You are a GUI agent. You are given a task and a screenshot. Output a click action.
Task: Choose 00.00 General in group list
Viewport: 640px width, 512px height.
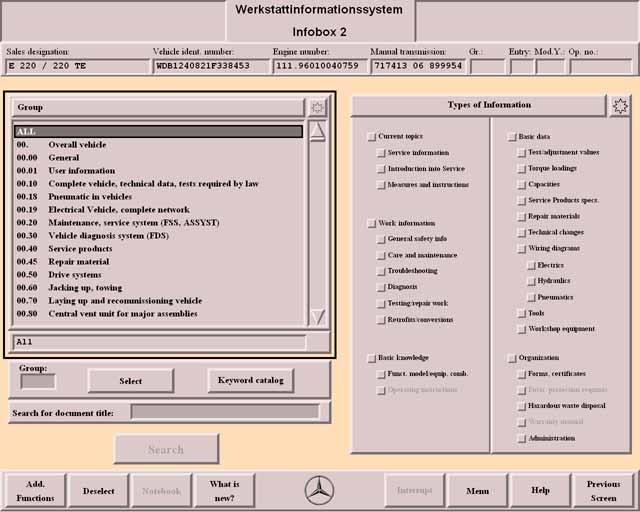[158, 158]
